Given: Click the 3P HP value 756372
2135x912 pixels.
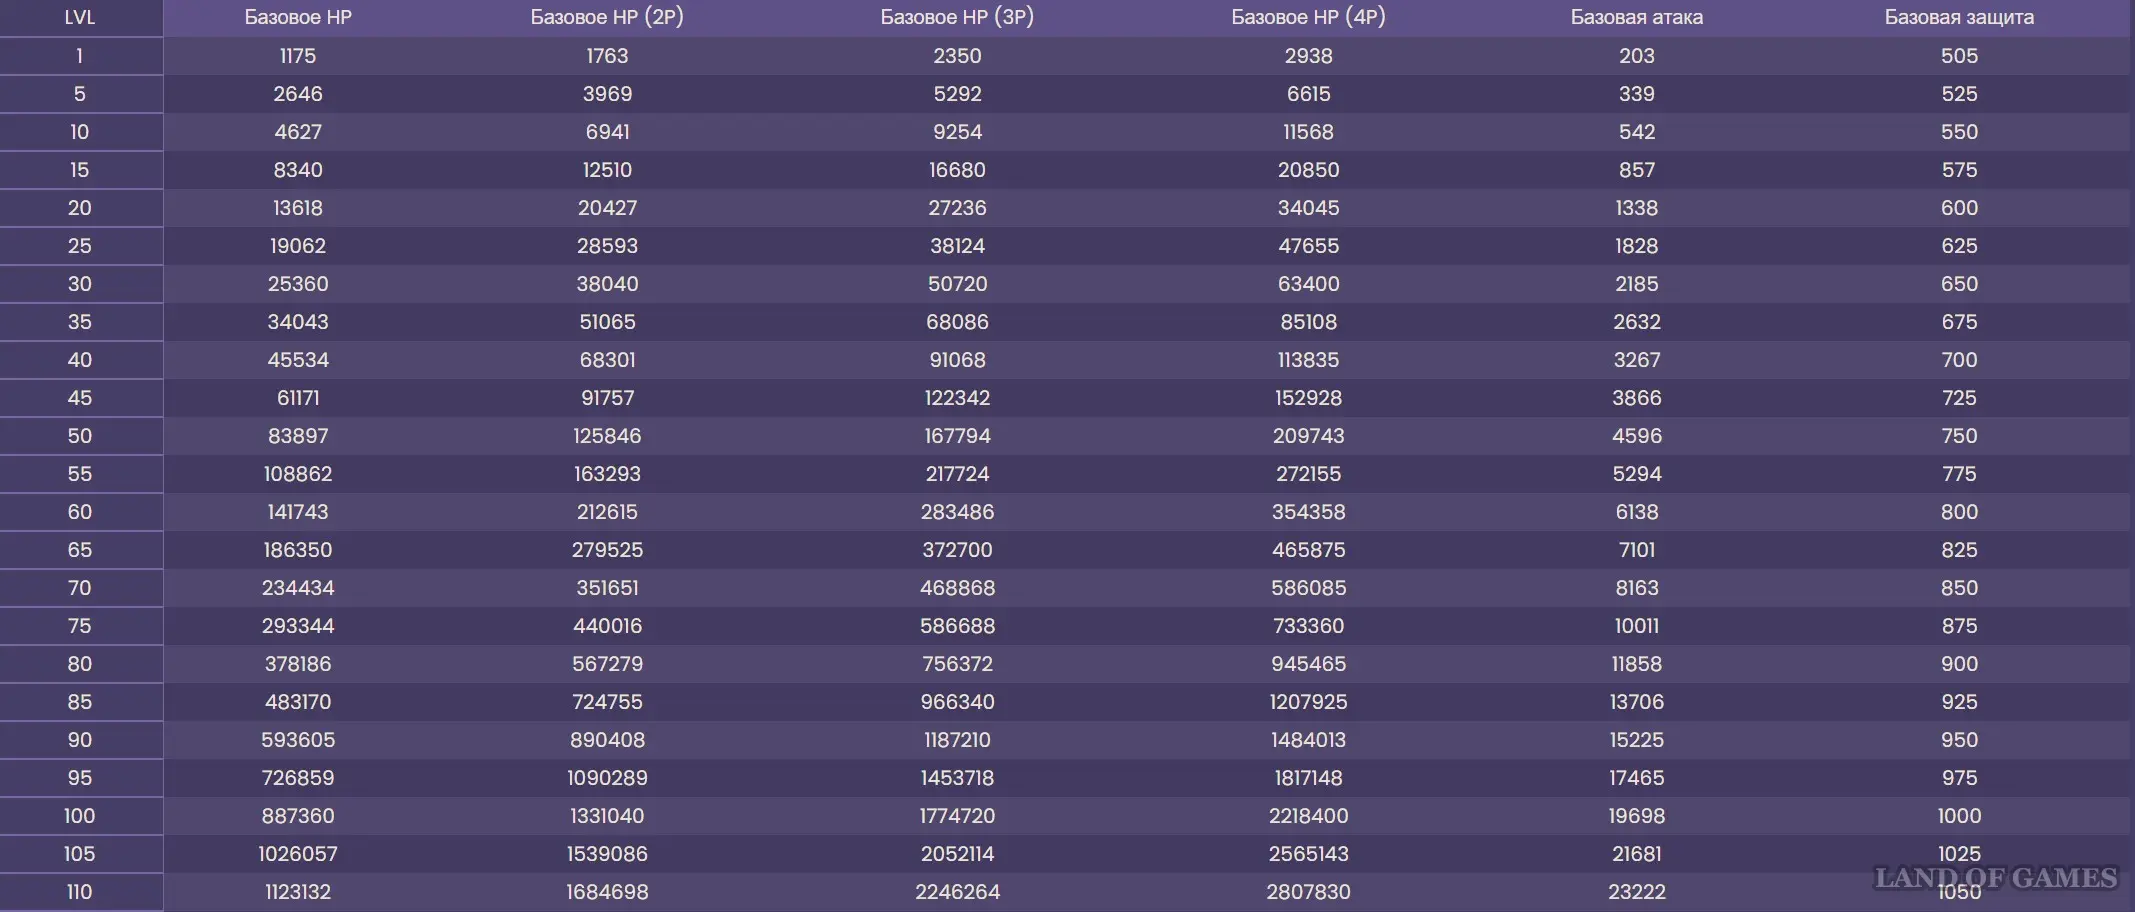Looking at the screenshot, I should pyautogui.click(x=957, y=664).
